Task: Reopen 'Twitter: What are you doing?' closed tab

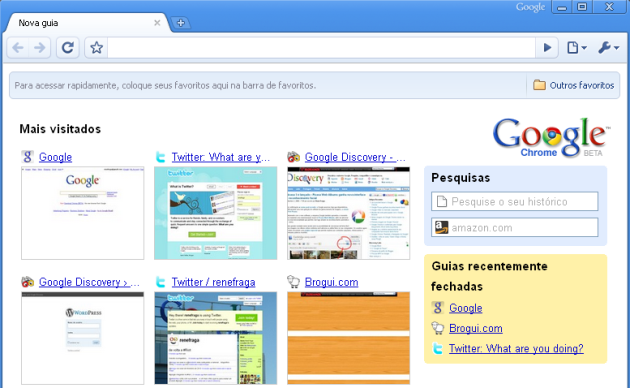Action: [516, 348]
